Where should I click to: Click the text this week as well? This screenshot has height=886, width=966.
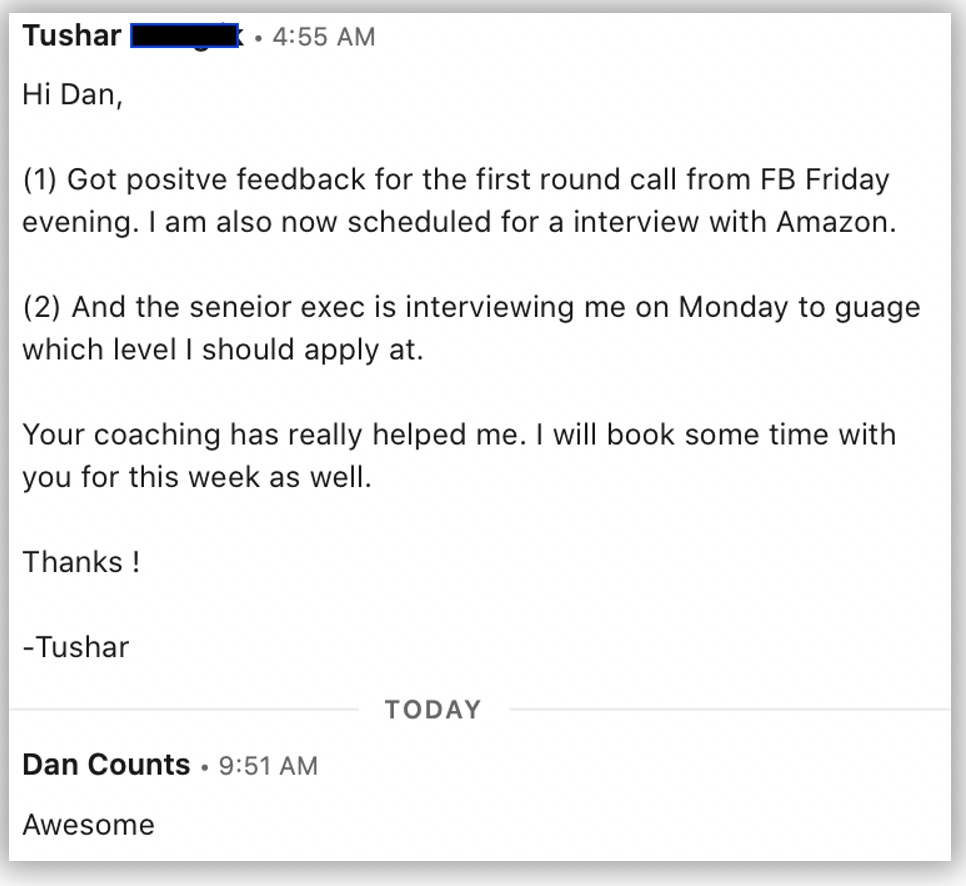click(250, 478)
